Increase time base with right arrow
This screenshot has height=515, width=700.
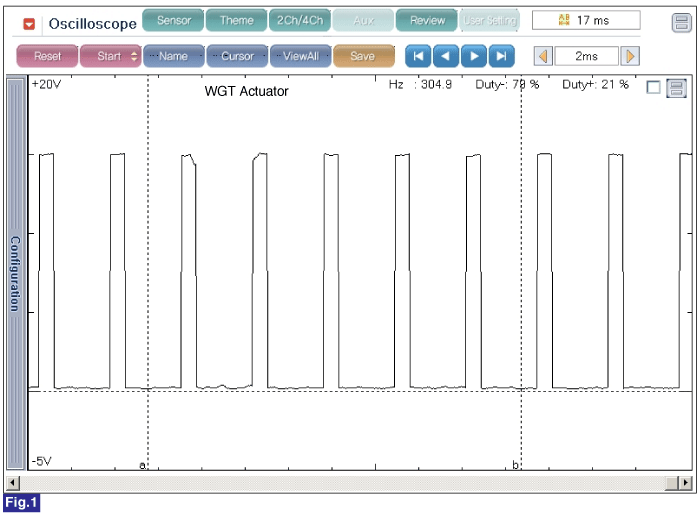click(630, 56)
